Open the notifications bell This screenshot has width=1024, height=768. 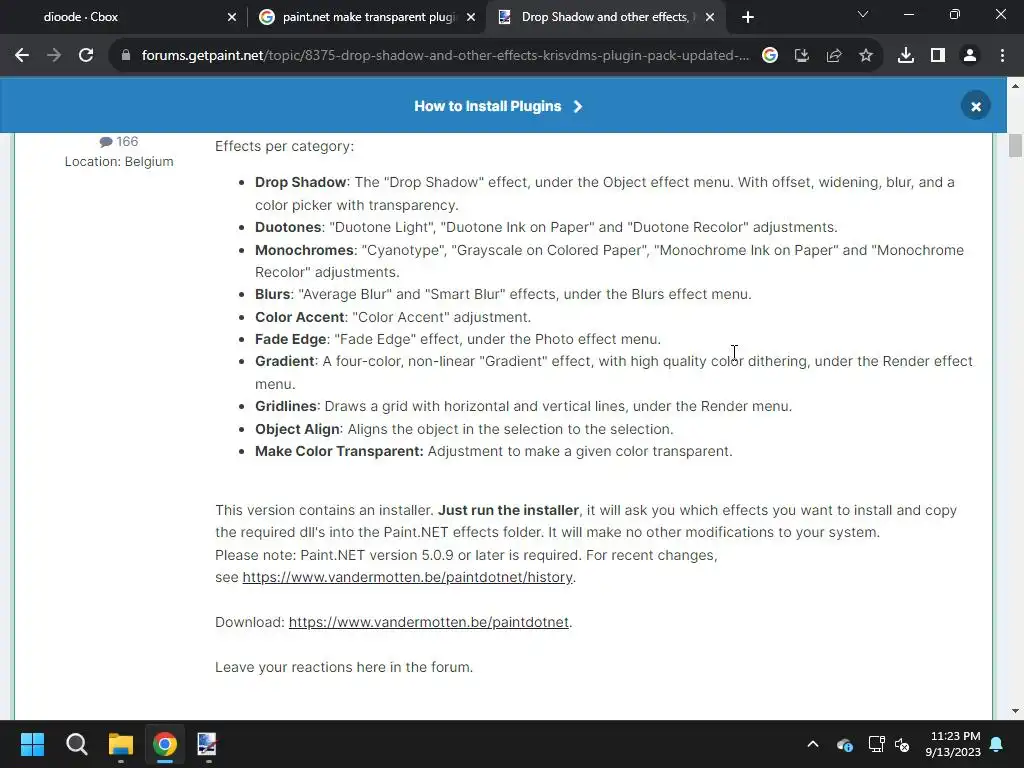click(997, 744)
